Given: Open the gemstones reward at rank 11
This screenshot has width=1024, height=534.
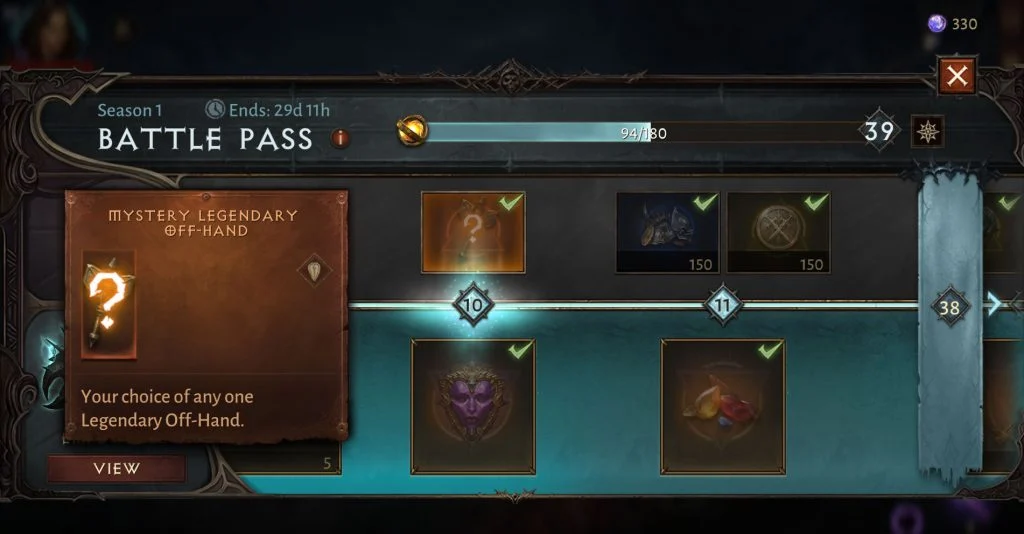Looking at the screenshot, I should [x=723, y=406].
